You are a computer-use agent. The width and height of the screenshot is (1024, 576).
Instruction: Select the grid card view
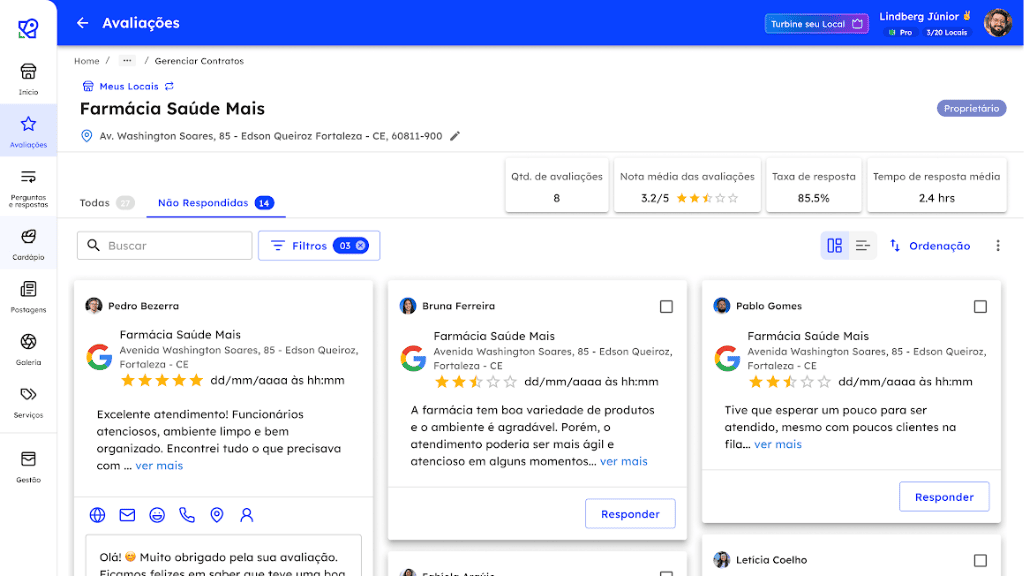click(835, 246)
